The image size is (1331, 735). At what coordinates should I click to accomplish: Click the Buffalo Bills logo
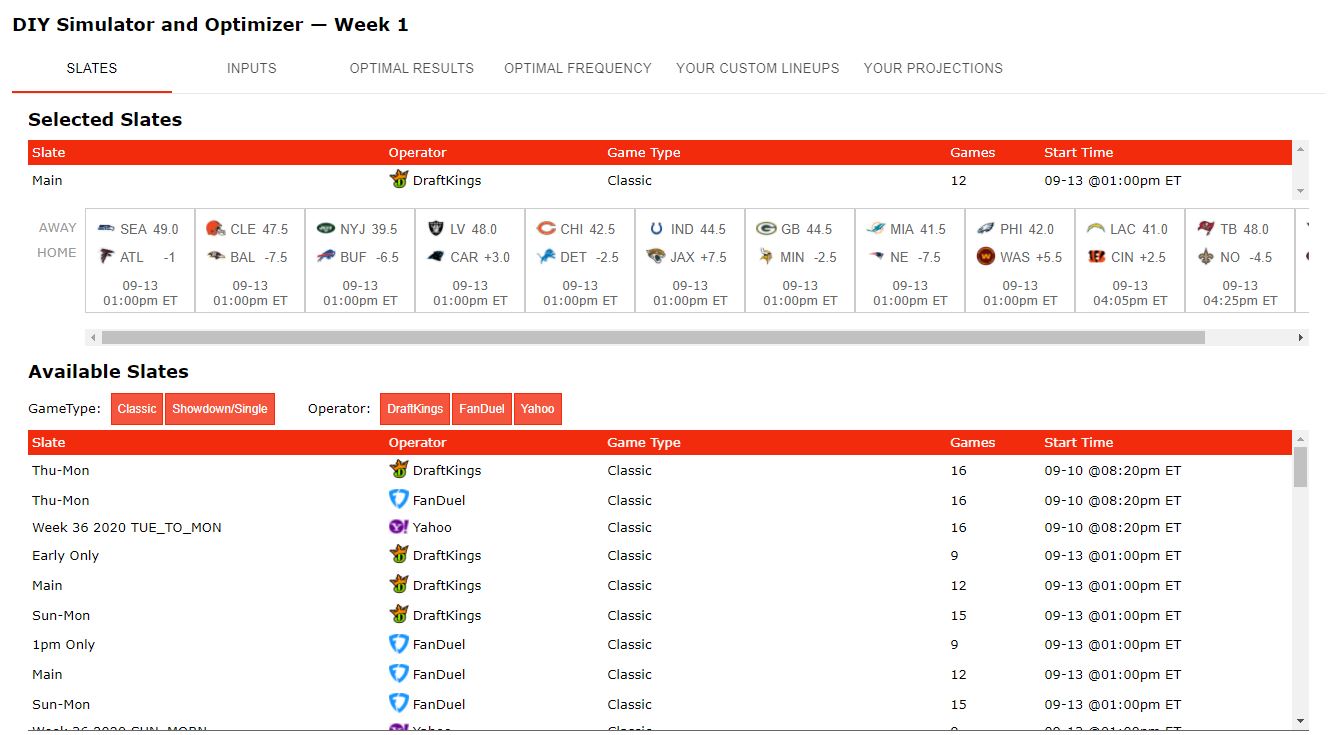click(x=326, y=257)
